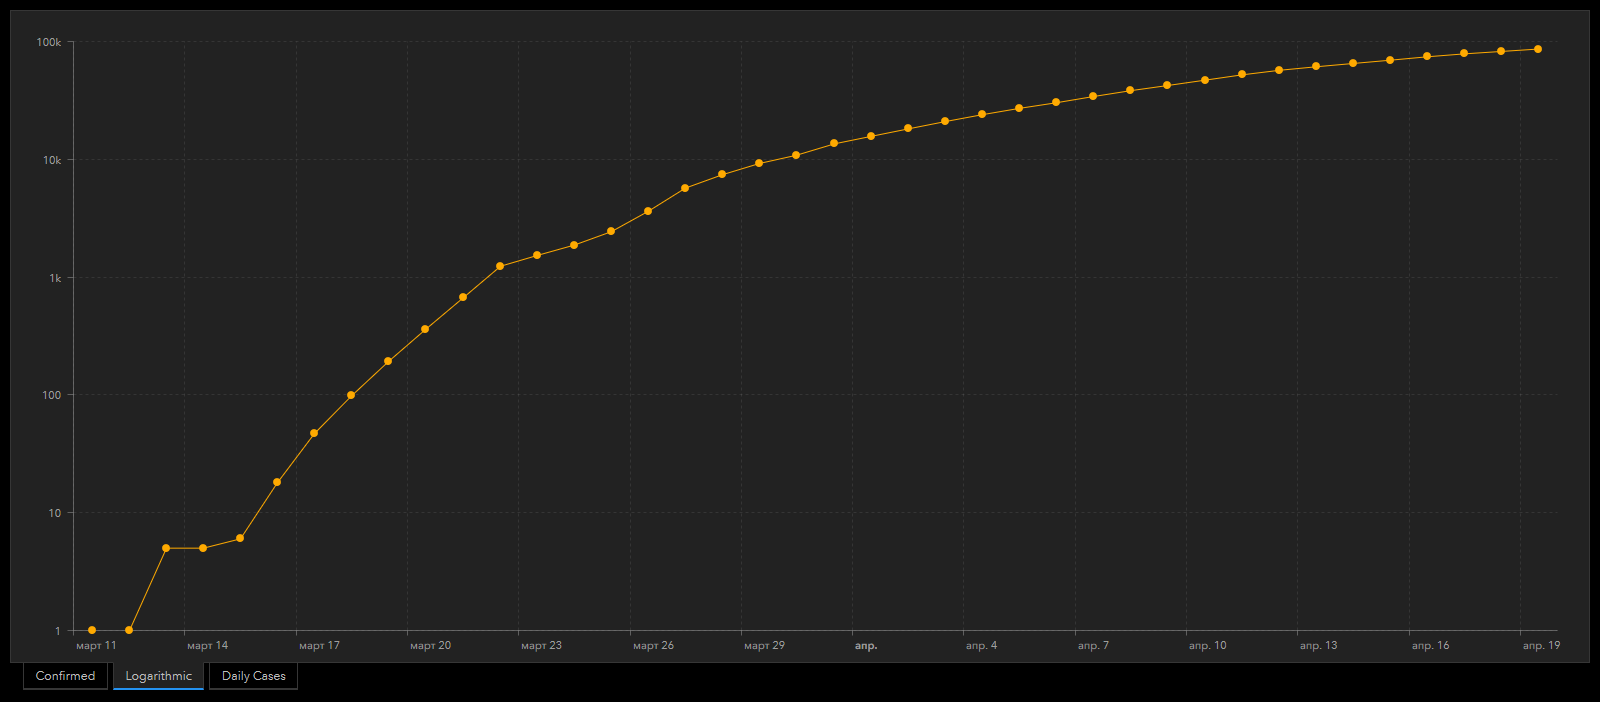Select the bold апр. x-axis label
This screenshot has width=1600, height=702.
(866, 646)
